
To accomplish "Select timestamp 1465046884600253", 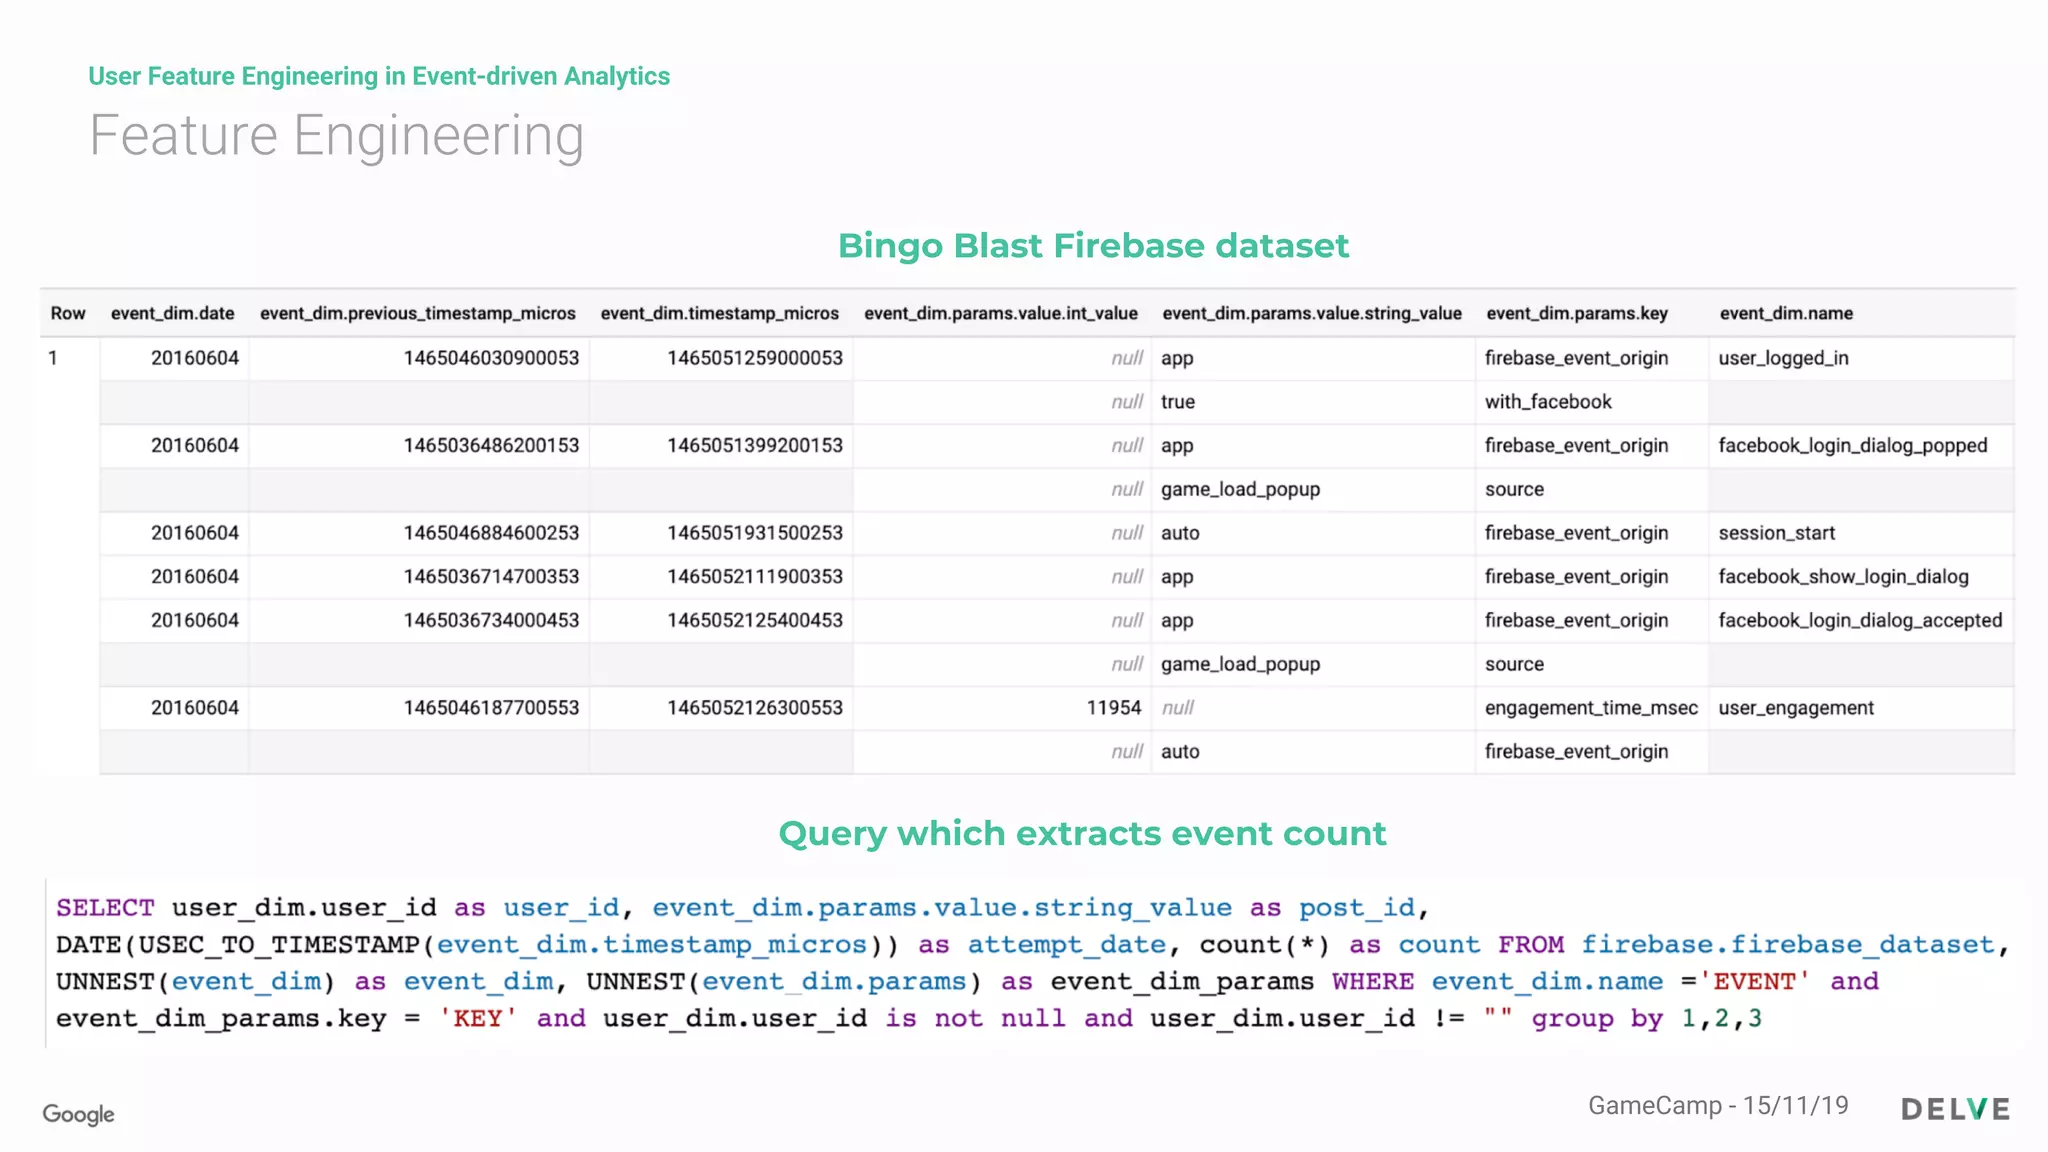I will pyautogui.click(x=491, y=533).
